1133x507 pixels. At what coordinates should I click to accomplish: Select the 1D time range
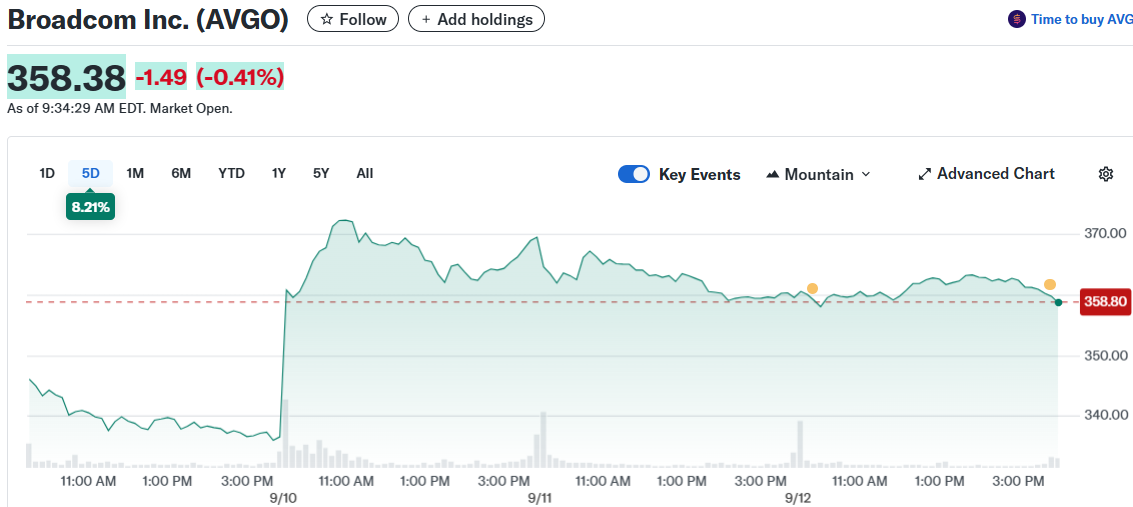point(47,173)
